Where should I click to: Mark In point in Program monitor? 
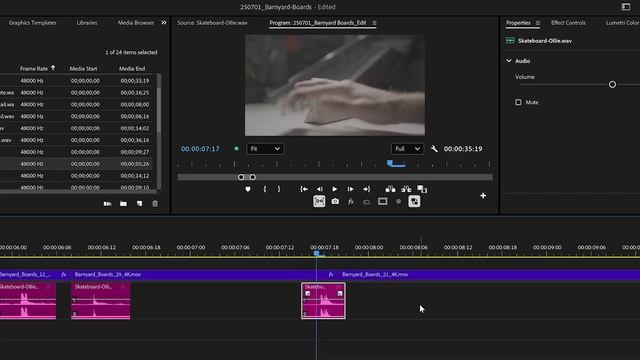pos(265,189)
